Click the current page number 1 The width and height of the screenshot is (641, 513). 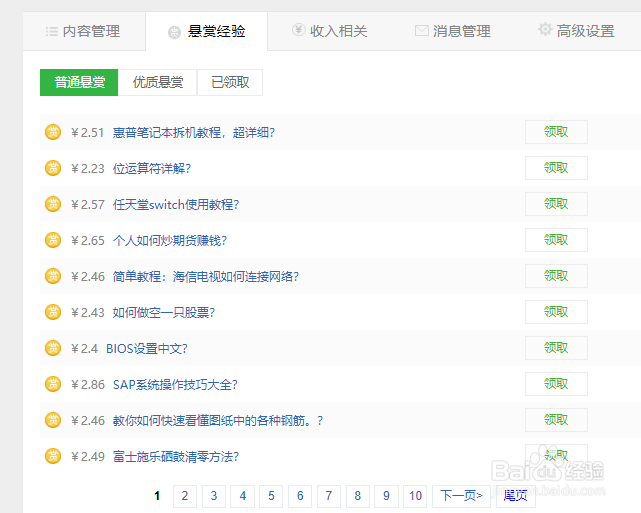tap(157, 496)
